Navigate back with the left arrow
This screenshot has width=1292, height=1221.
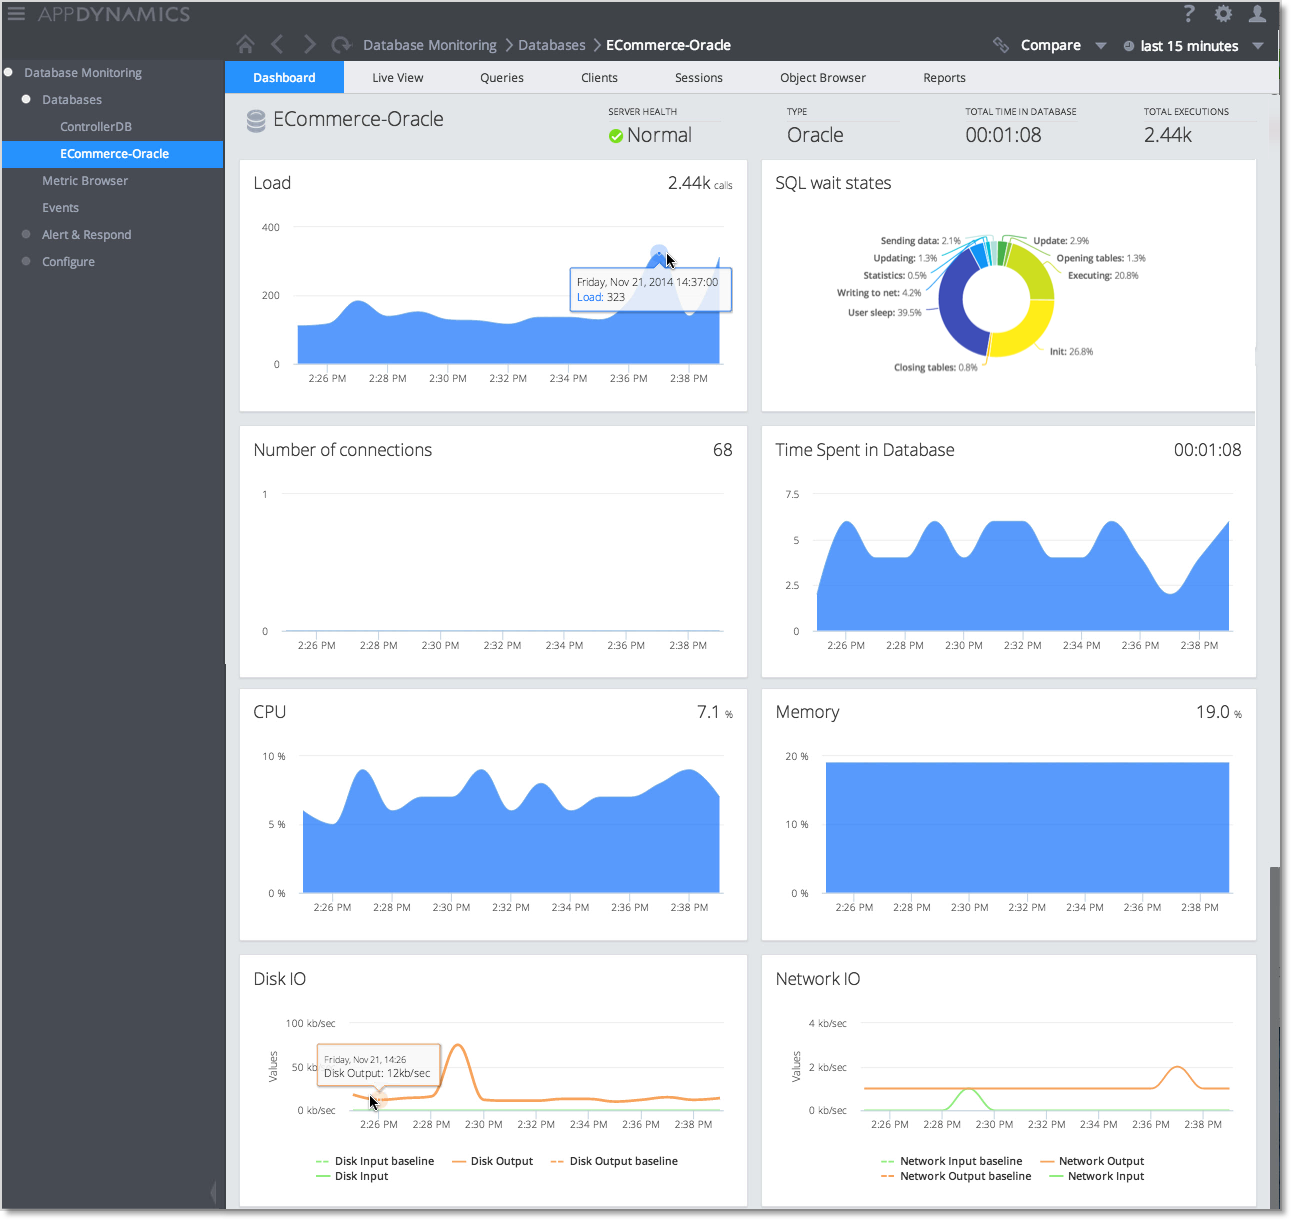277,44
